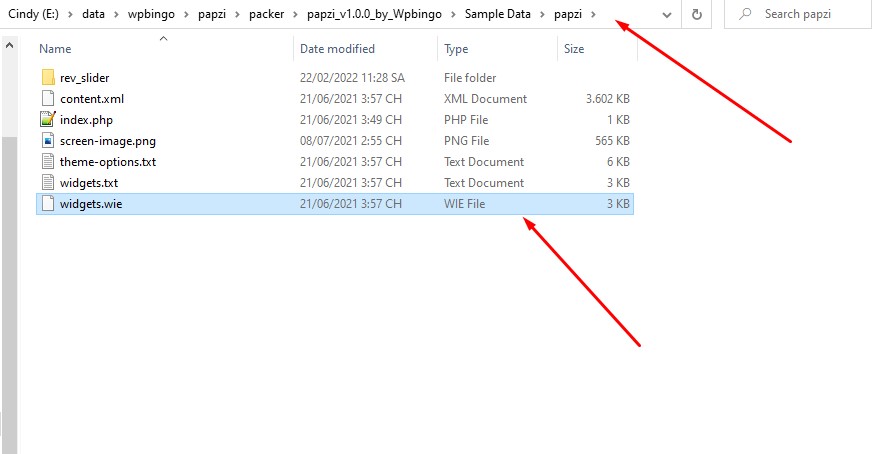The width and height of the screenshot is (873, 454).
Task: Click the PNG File type cell
Action: pos(467,141)
